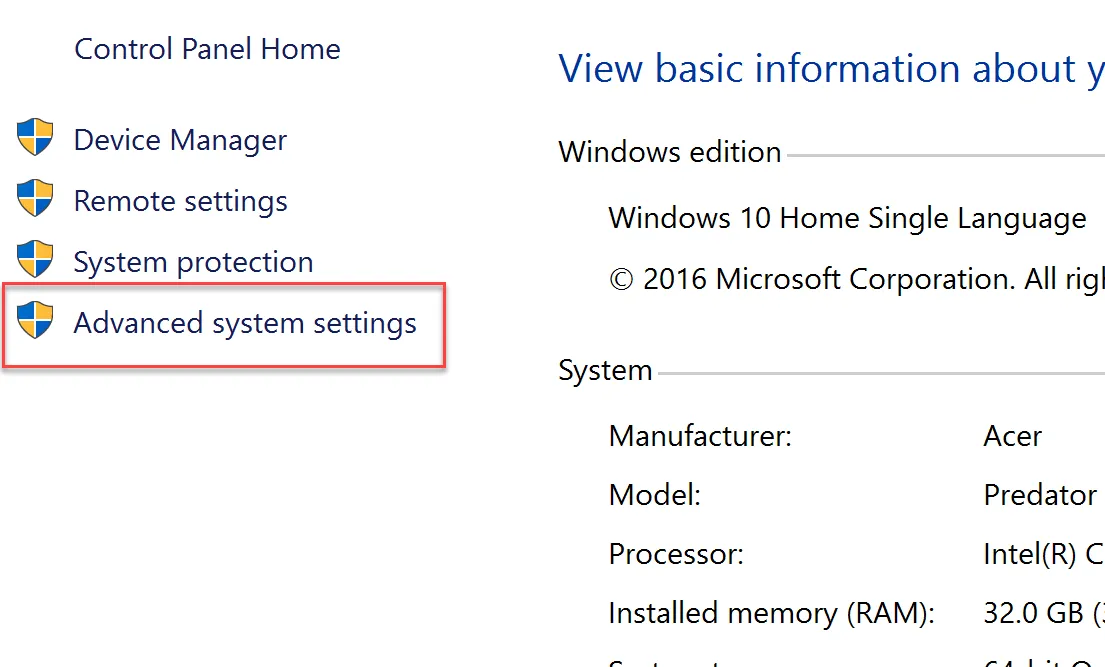Select the Predator model value
The image size is (1105, 667).
click(1040, 495)
